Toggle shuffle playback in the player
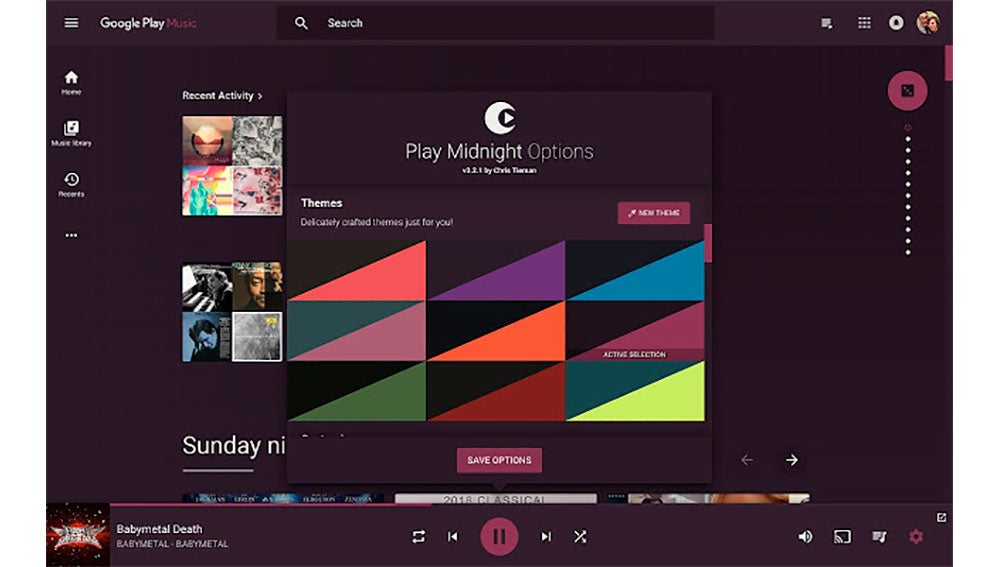Image resolution: width=1000 pixels, height=567 pixels. pos(580,537)
